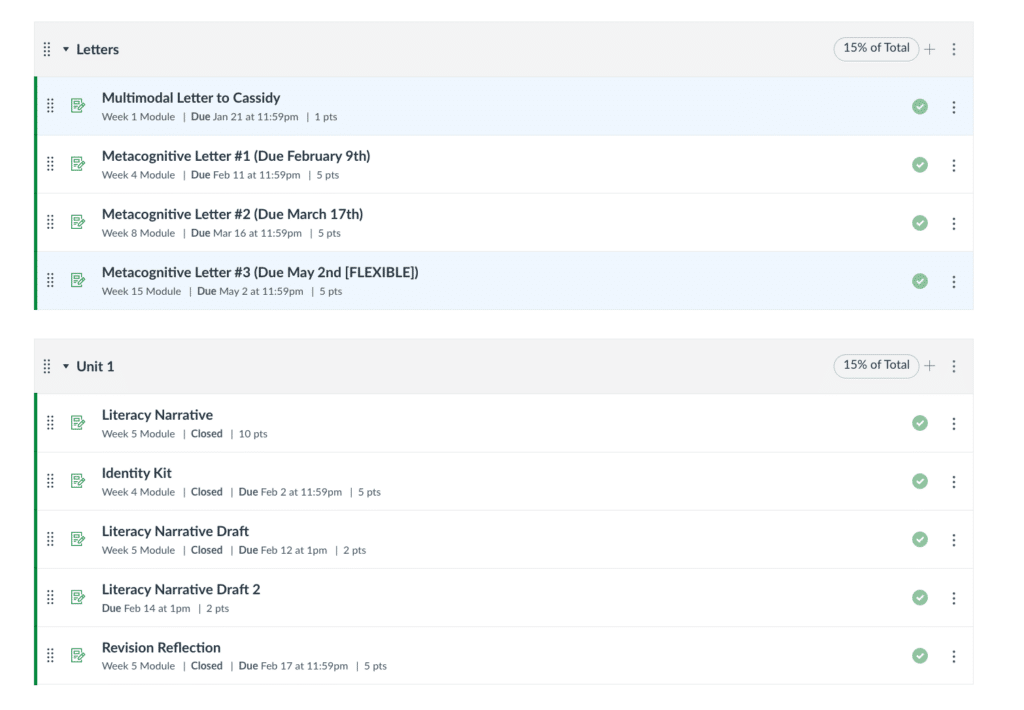Click the 15% of Total badge for Unit 1
1024x710 pixels.
876,366
